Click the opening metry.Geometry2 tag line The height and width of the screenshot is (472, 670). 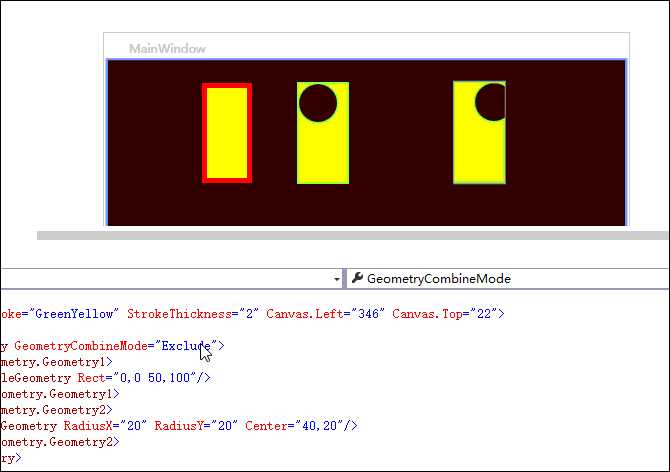56,410
